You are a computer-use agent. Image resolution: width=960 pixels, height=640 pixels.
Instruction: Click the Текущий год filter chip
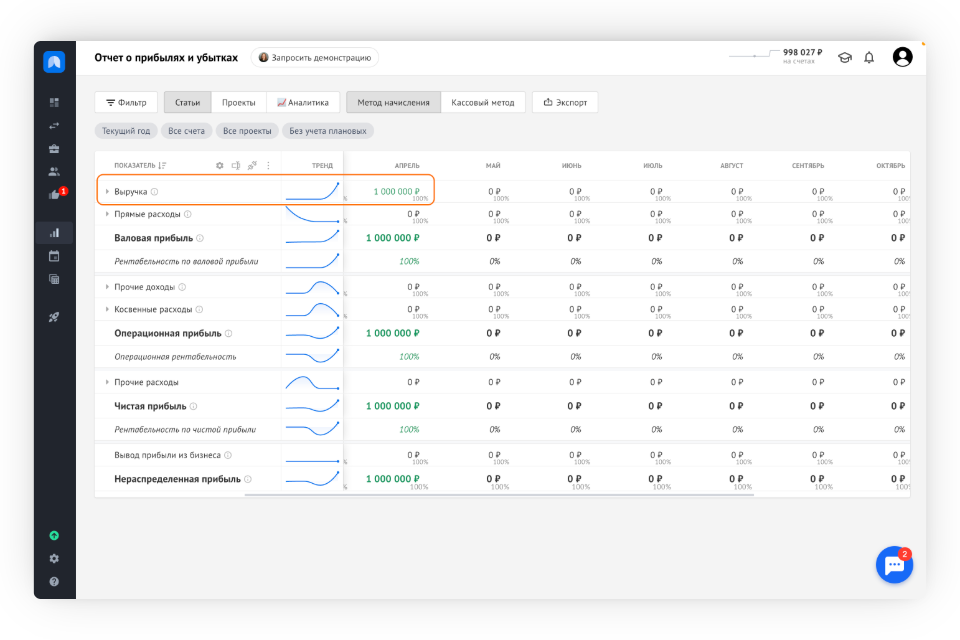pos(126,131)
